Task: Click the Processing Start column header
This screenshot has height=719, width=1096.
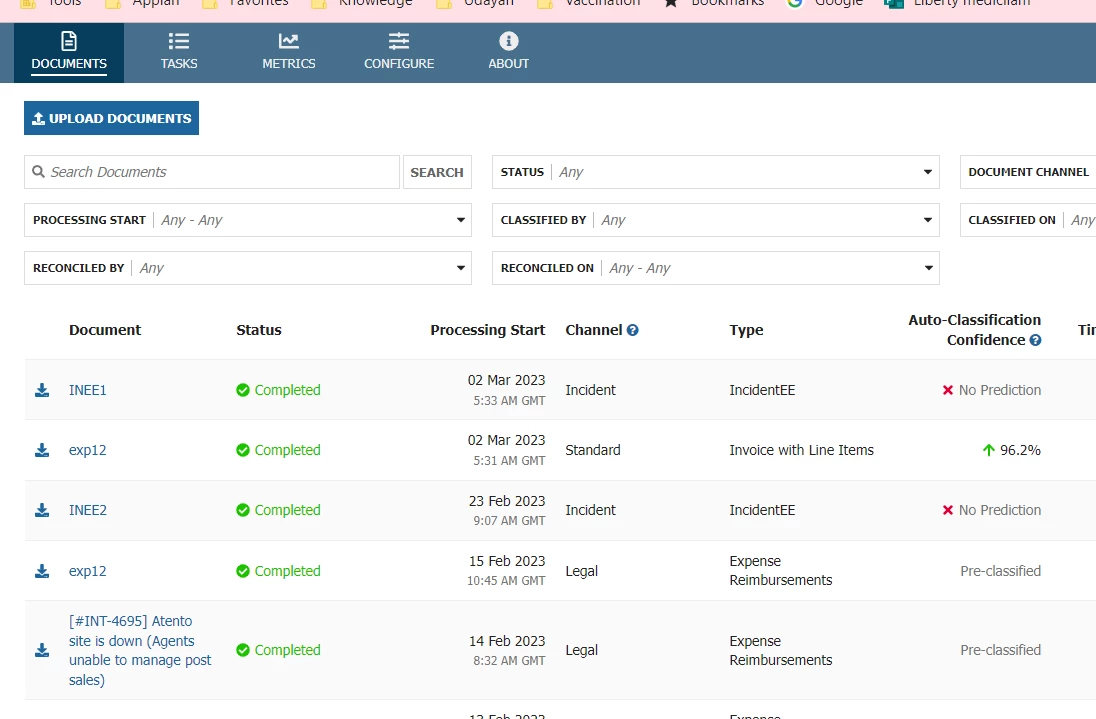Action: [487, 330]
